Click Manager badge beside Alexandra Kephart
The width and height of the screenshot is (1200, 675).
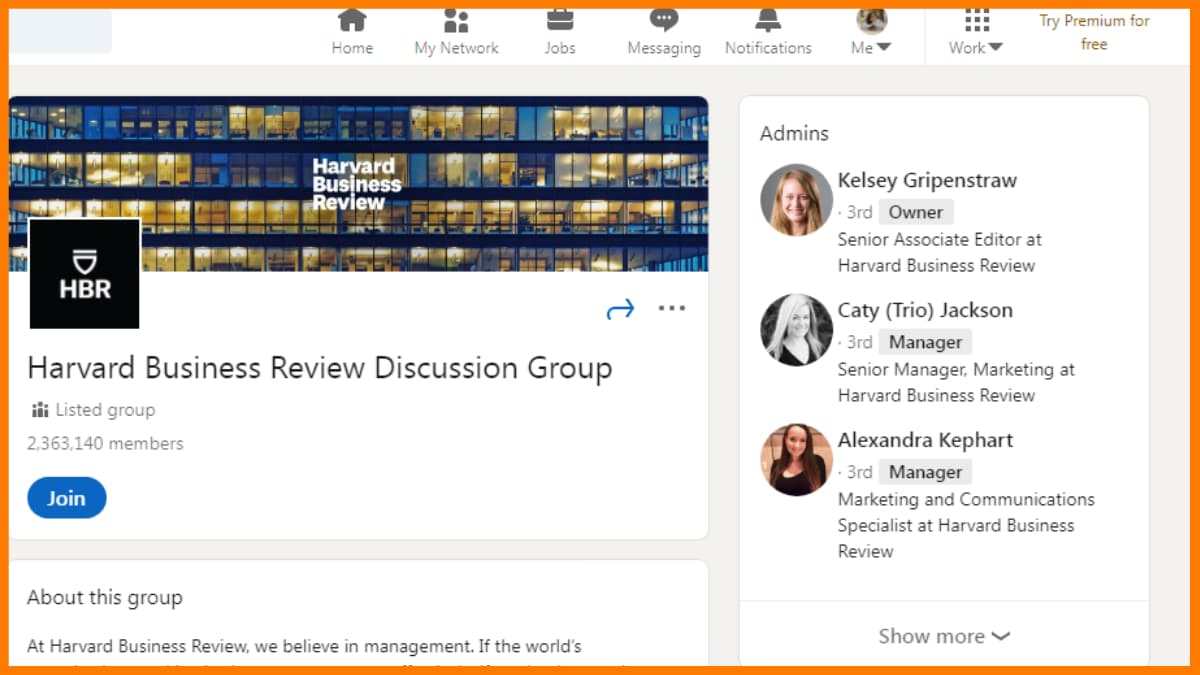tap(925, 472)
